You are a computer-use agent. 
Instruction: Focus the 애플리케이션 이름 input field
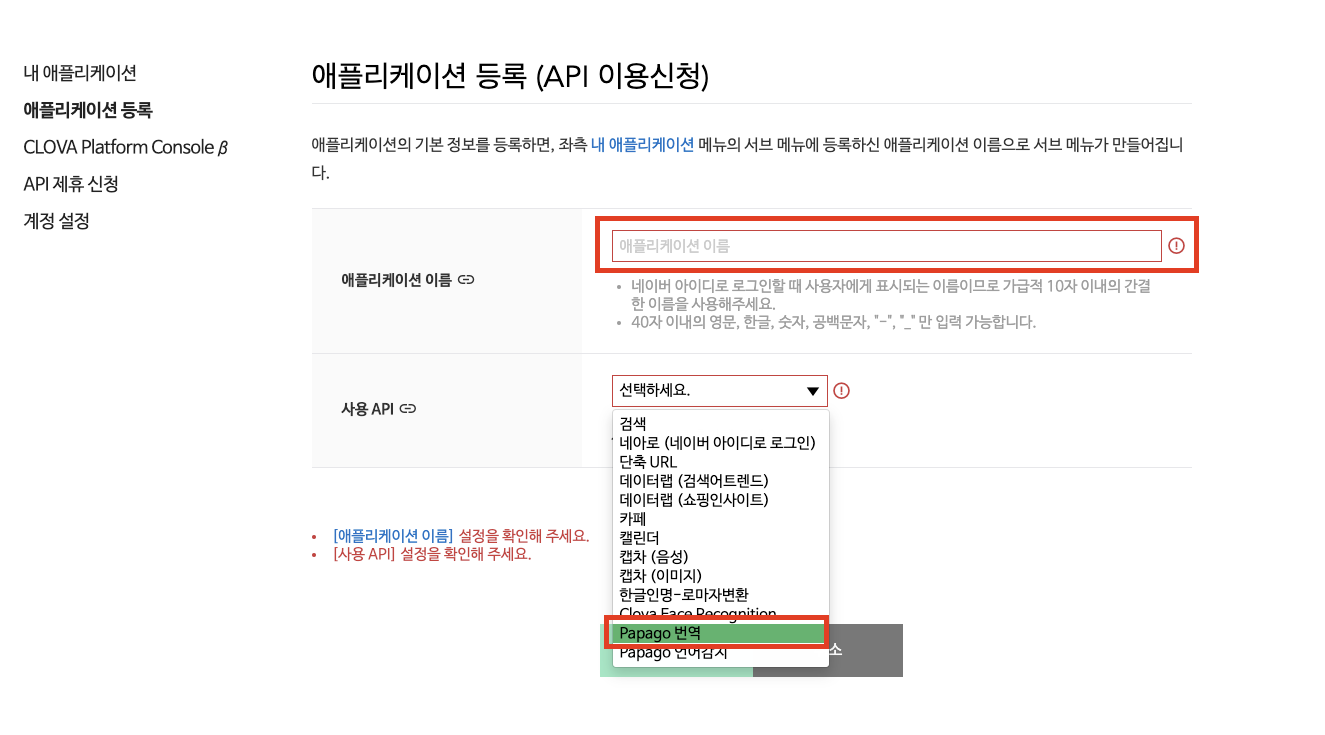pyautogui.click(x=886, y=245)
